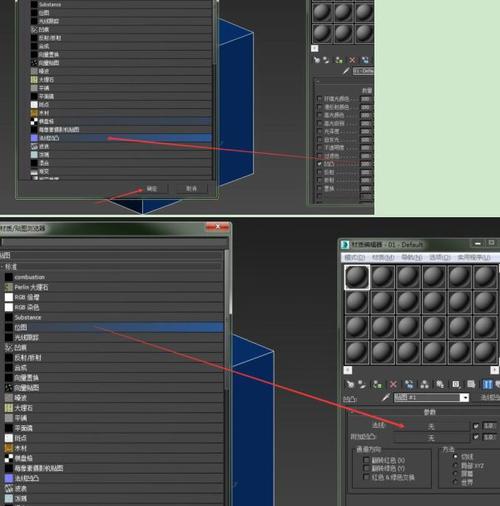This screenshot has height=506, width=500.
Task: Check 翻转绿色 (Y) option
Action: [x=366, y=469]
